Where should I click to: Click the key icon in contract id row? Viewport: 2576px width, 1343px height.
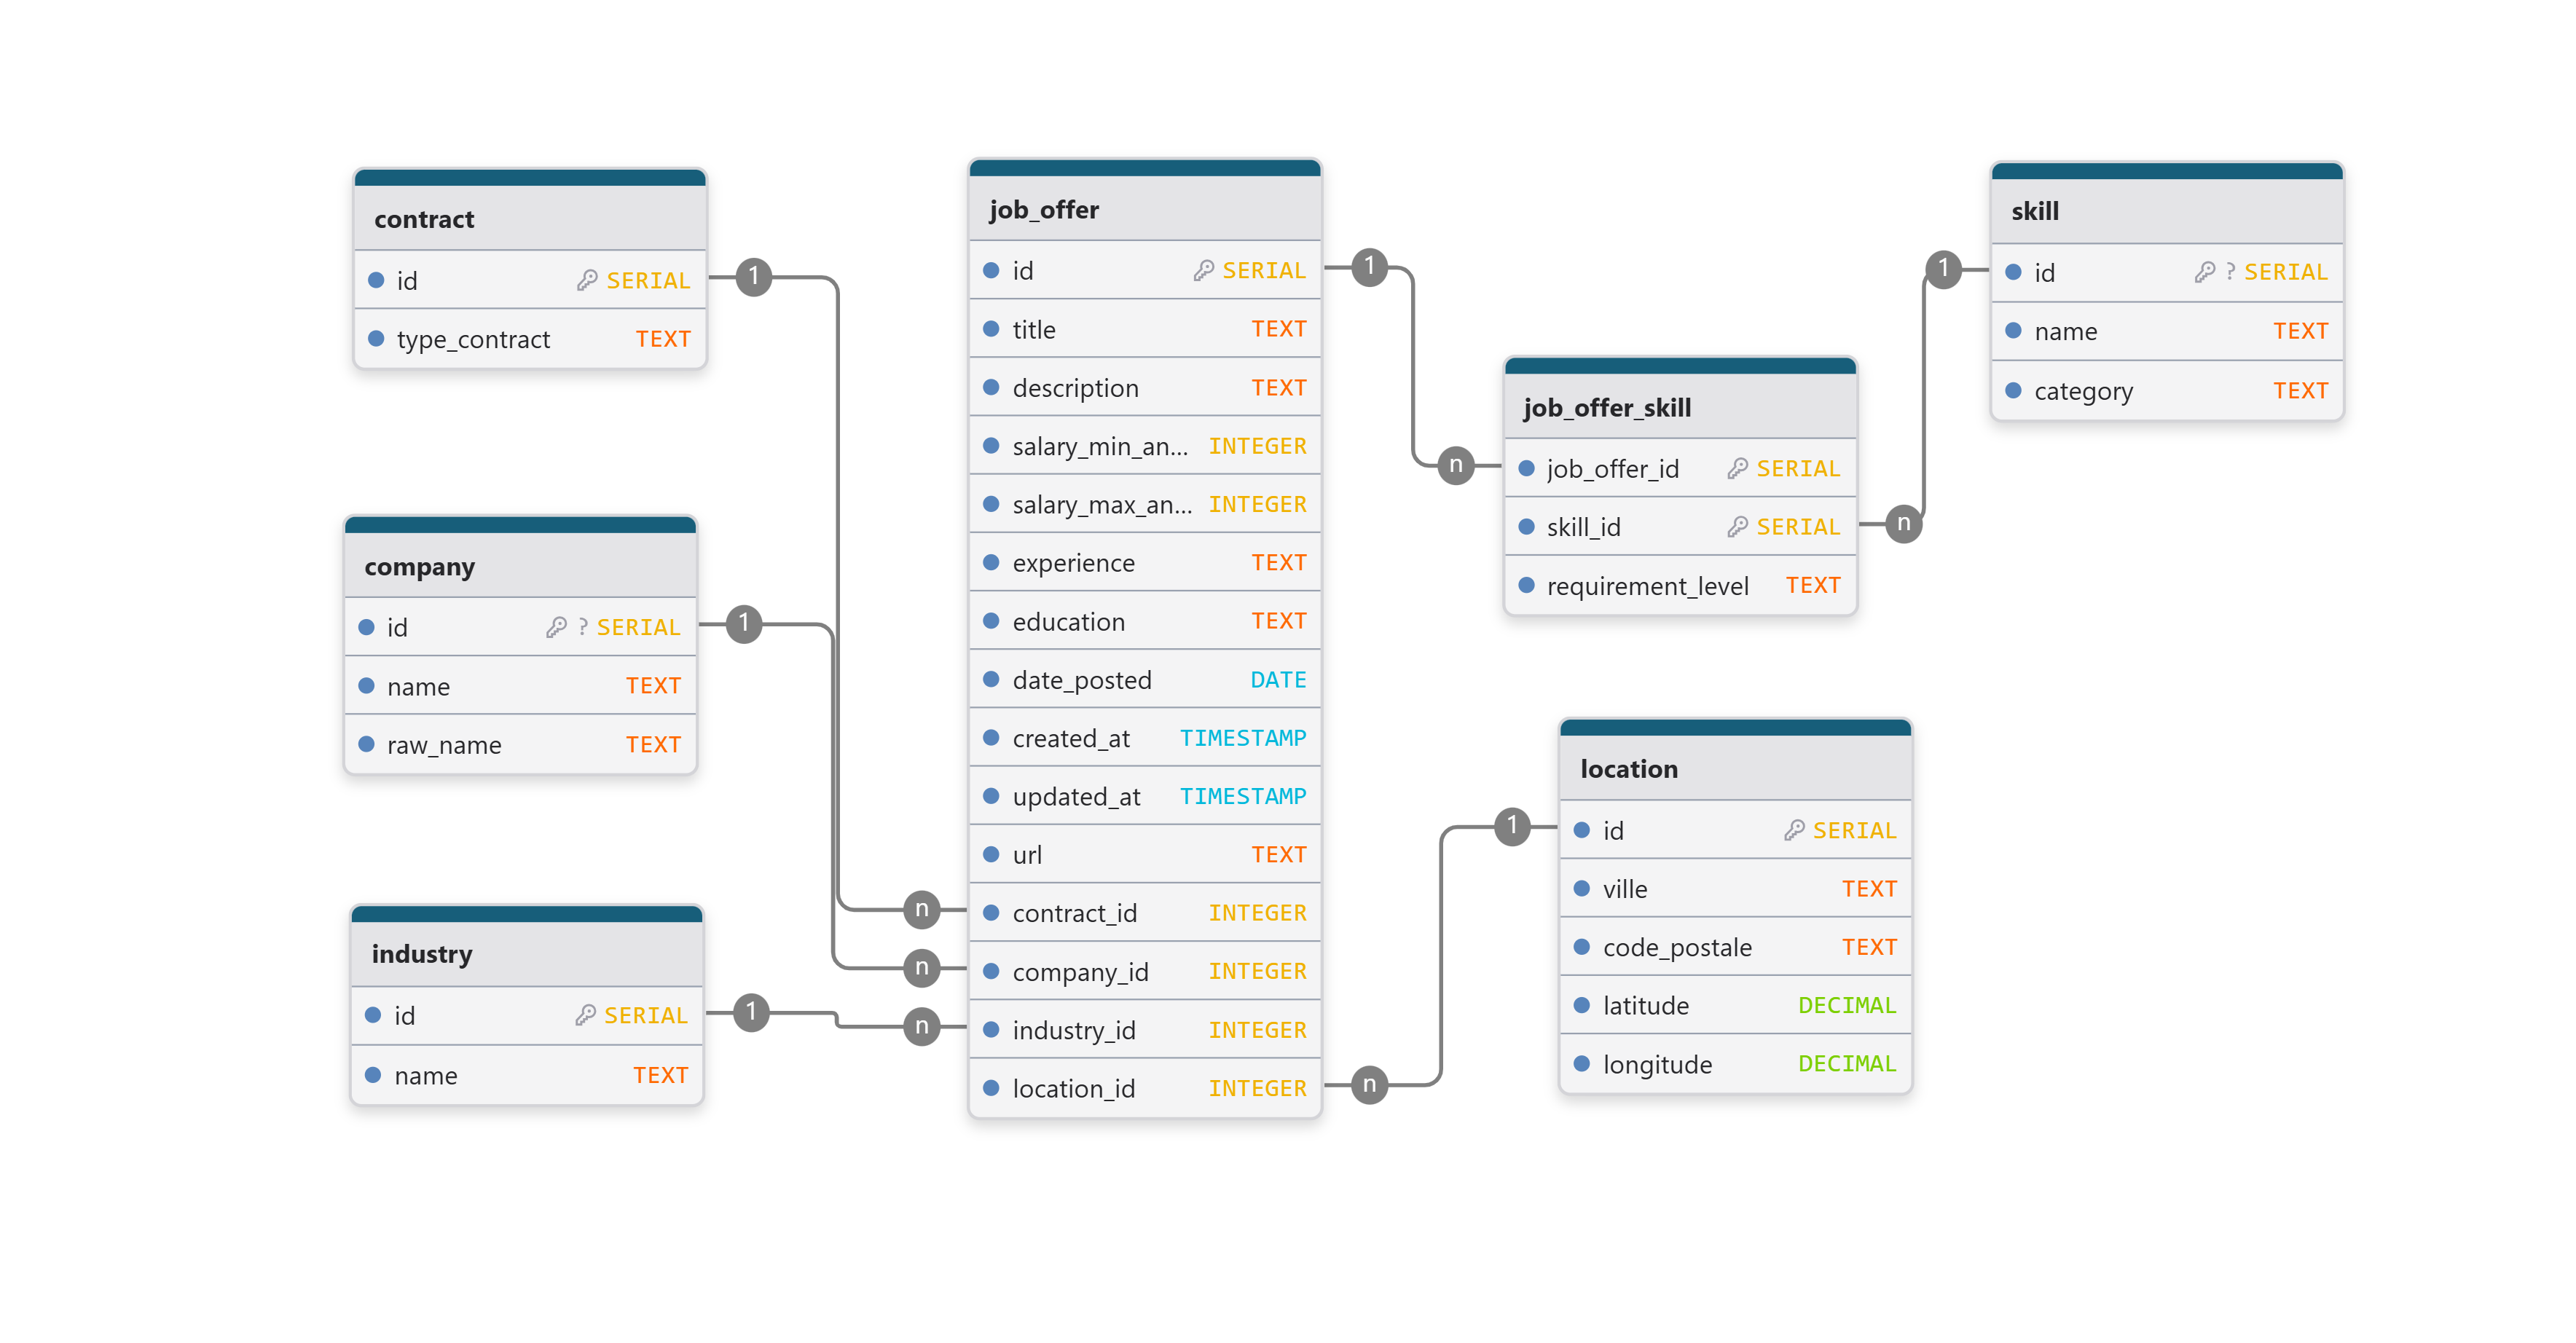[x=587, y=281]
